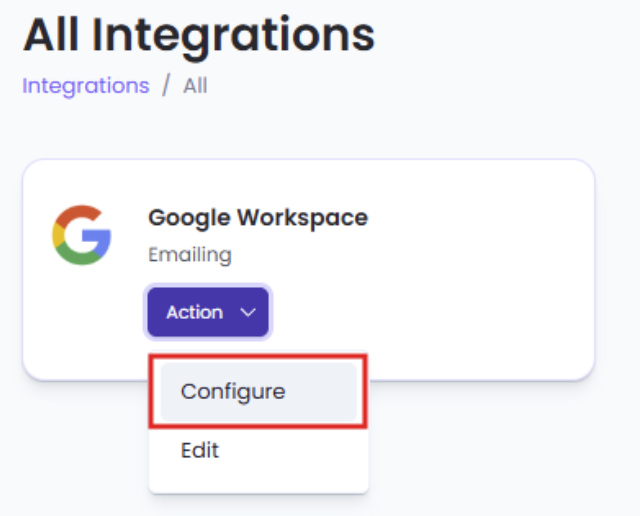Click the Google Workspace card title
The height and width of the screenshot is (516, 640).
click(257, 217)
